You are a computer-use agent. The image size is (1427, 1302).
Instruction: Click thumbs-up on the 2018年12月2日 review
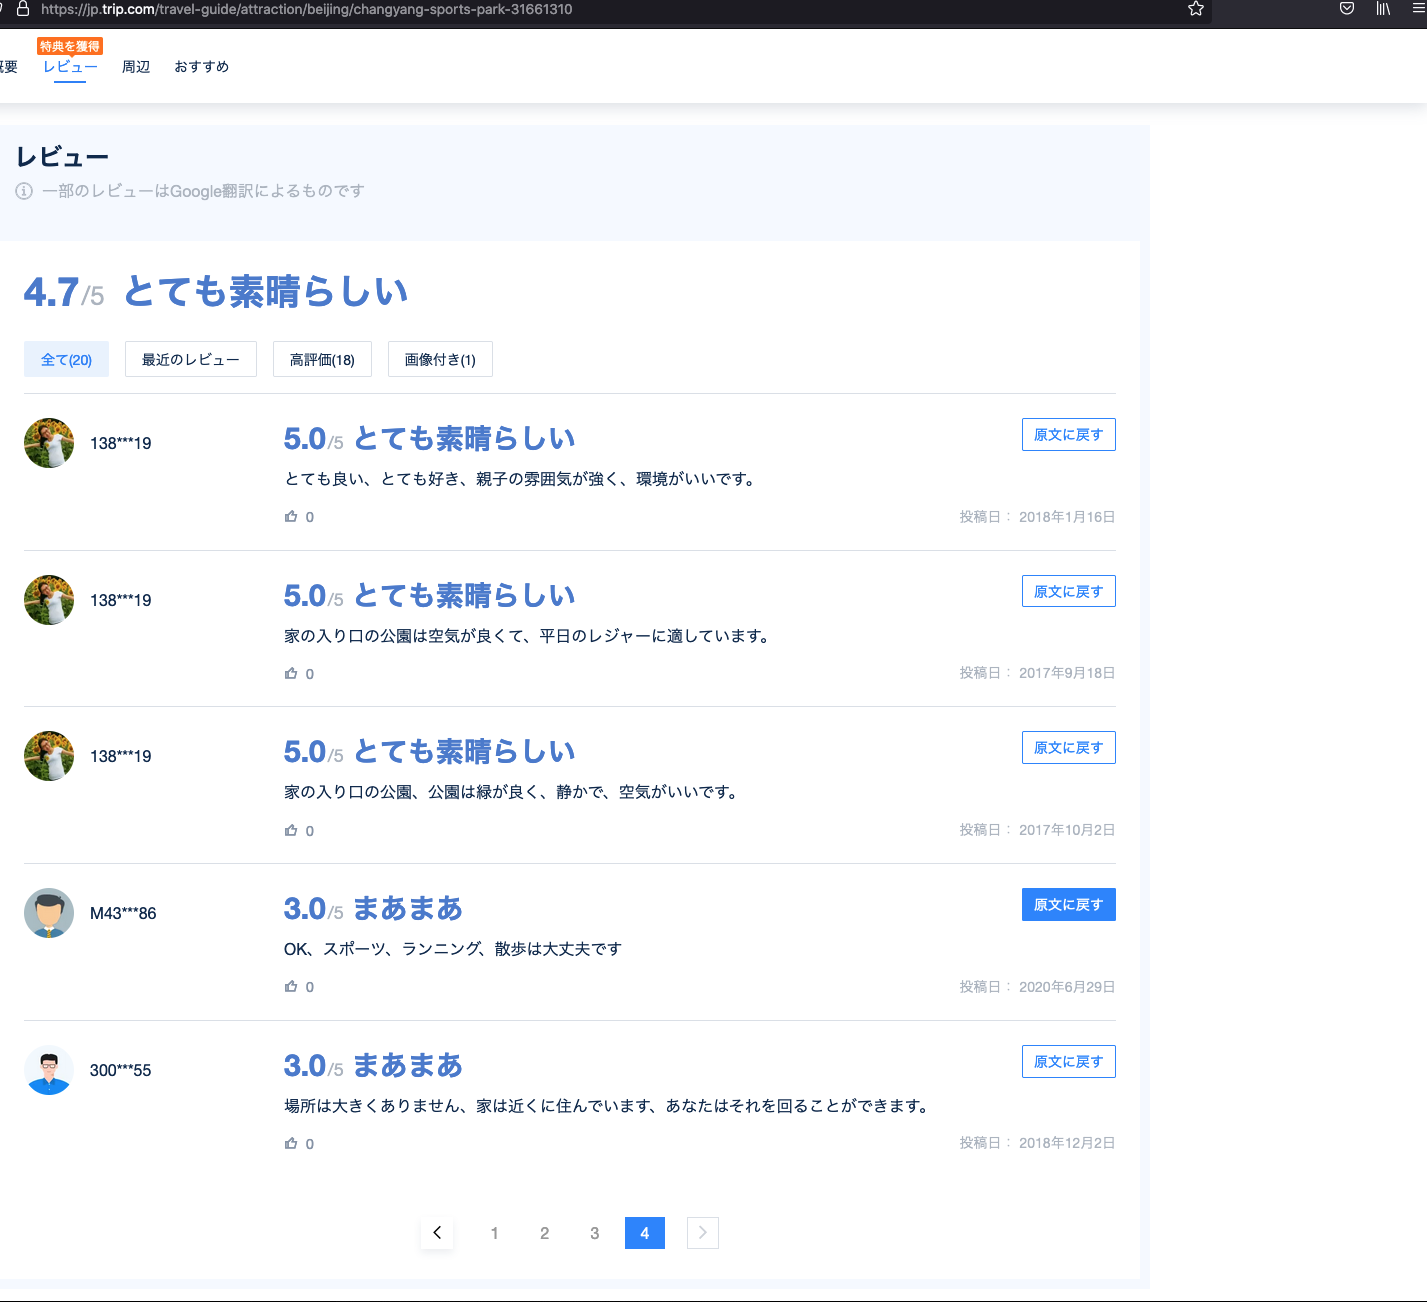click(291, 1143)
